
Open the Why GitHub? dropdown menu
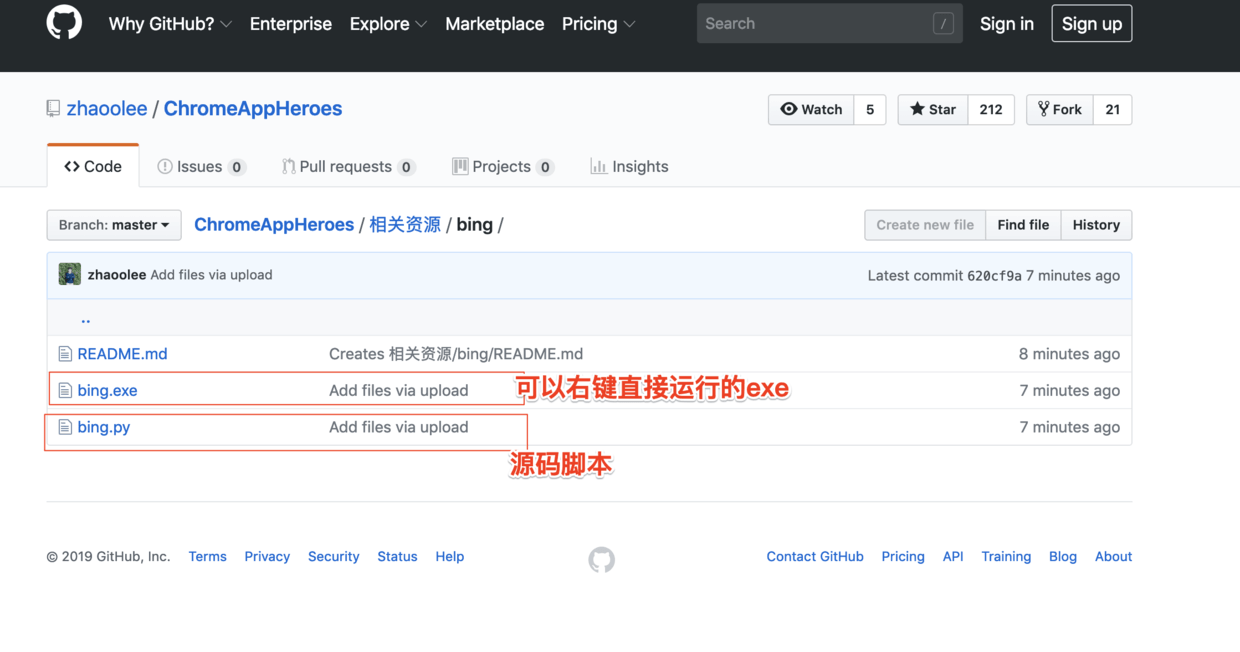(x=170, y=24)
